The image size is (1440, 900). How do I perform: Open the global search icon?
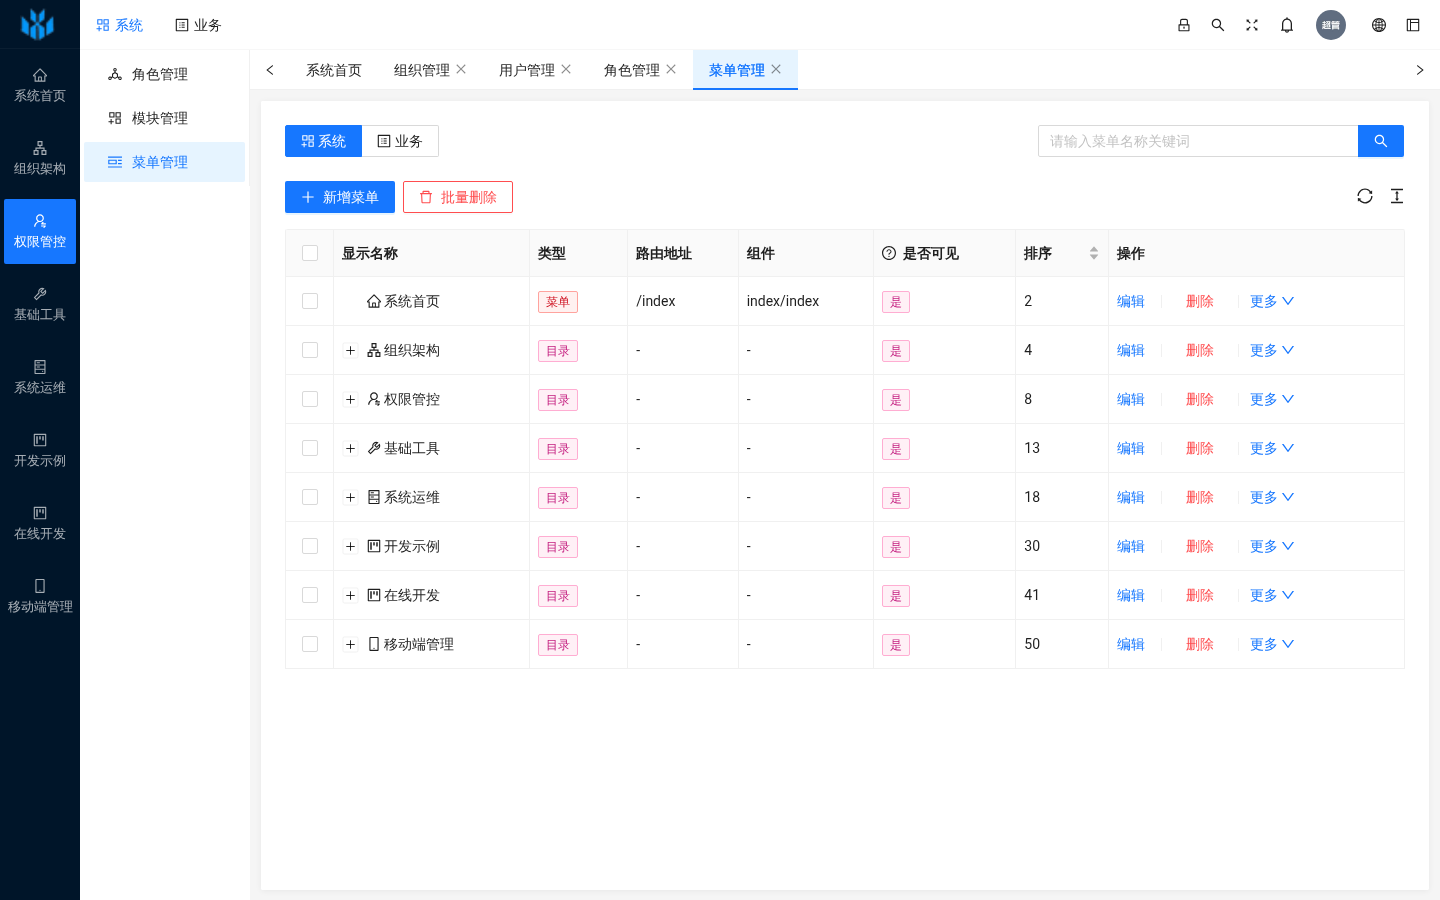1218,25
